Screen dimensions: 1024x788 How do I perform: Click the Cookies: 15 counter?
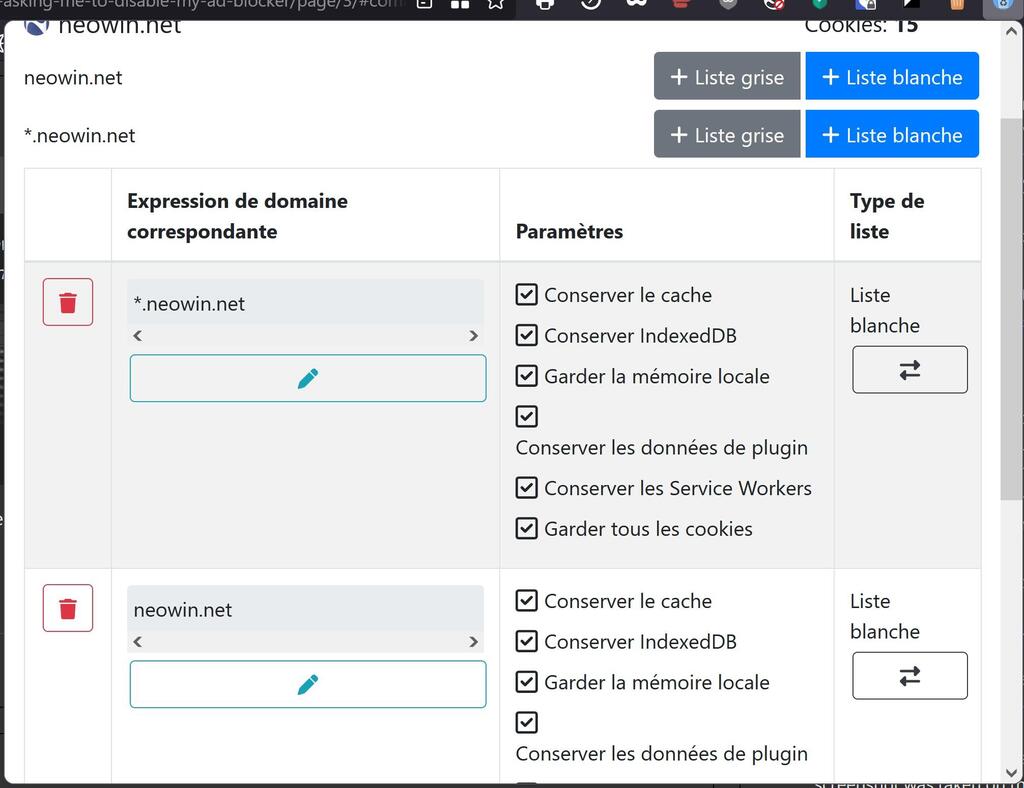click(861, 26)
